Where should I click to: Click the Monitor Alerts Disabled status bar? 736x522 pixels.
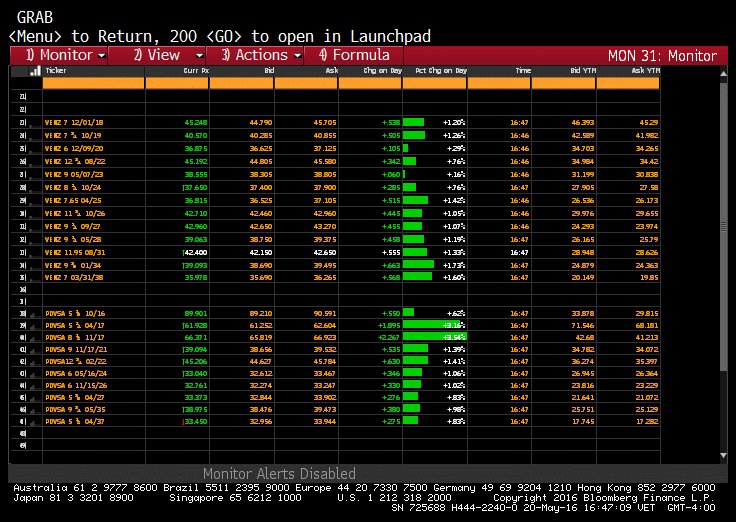279,473
